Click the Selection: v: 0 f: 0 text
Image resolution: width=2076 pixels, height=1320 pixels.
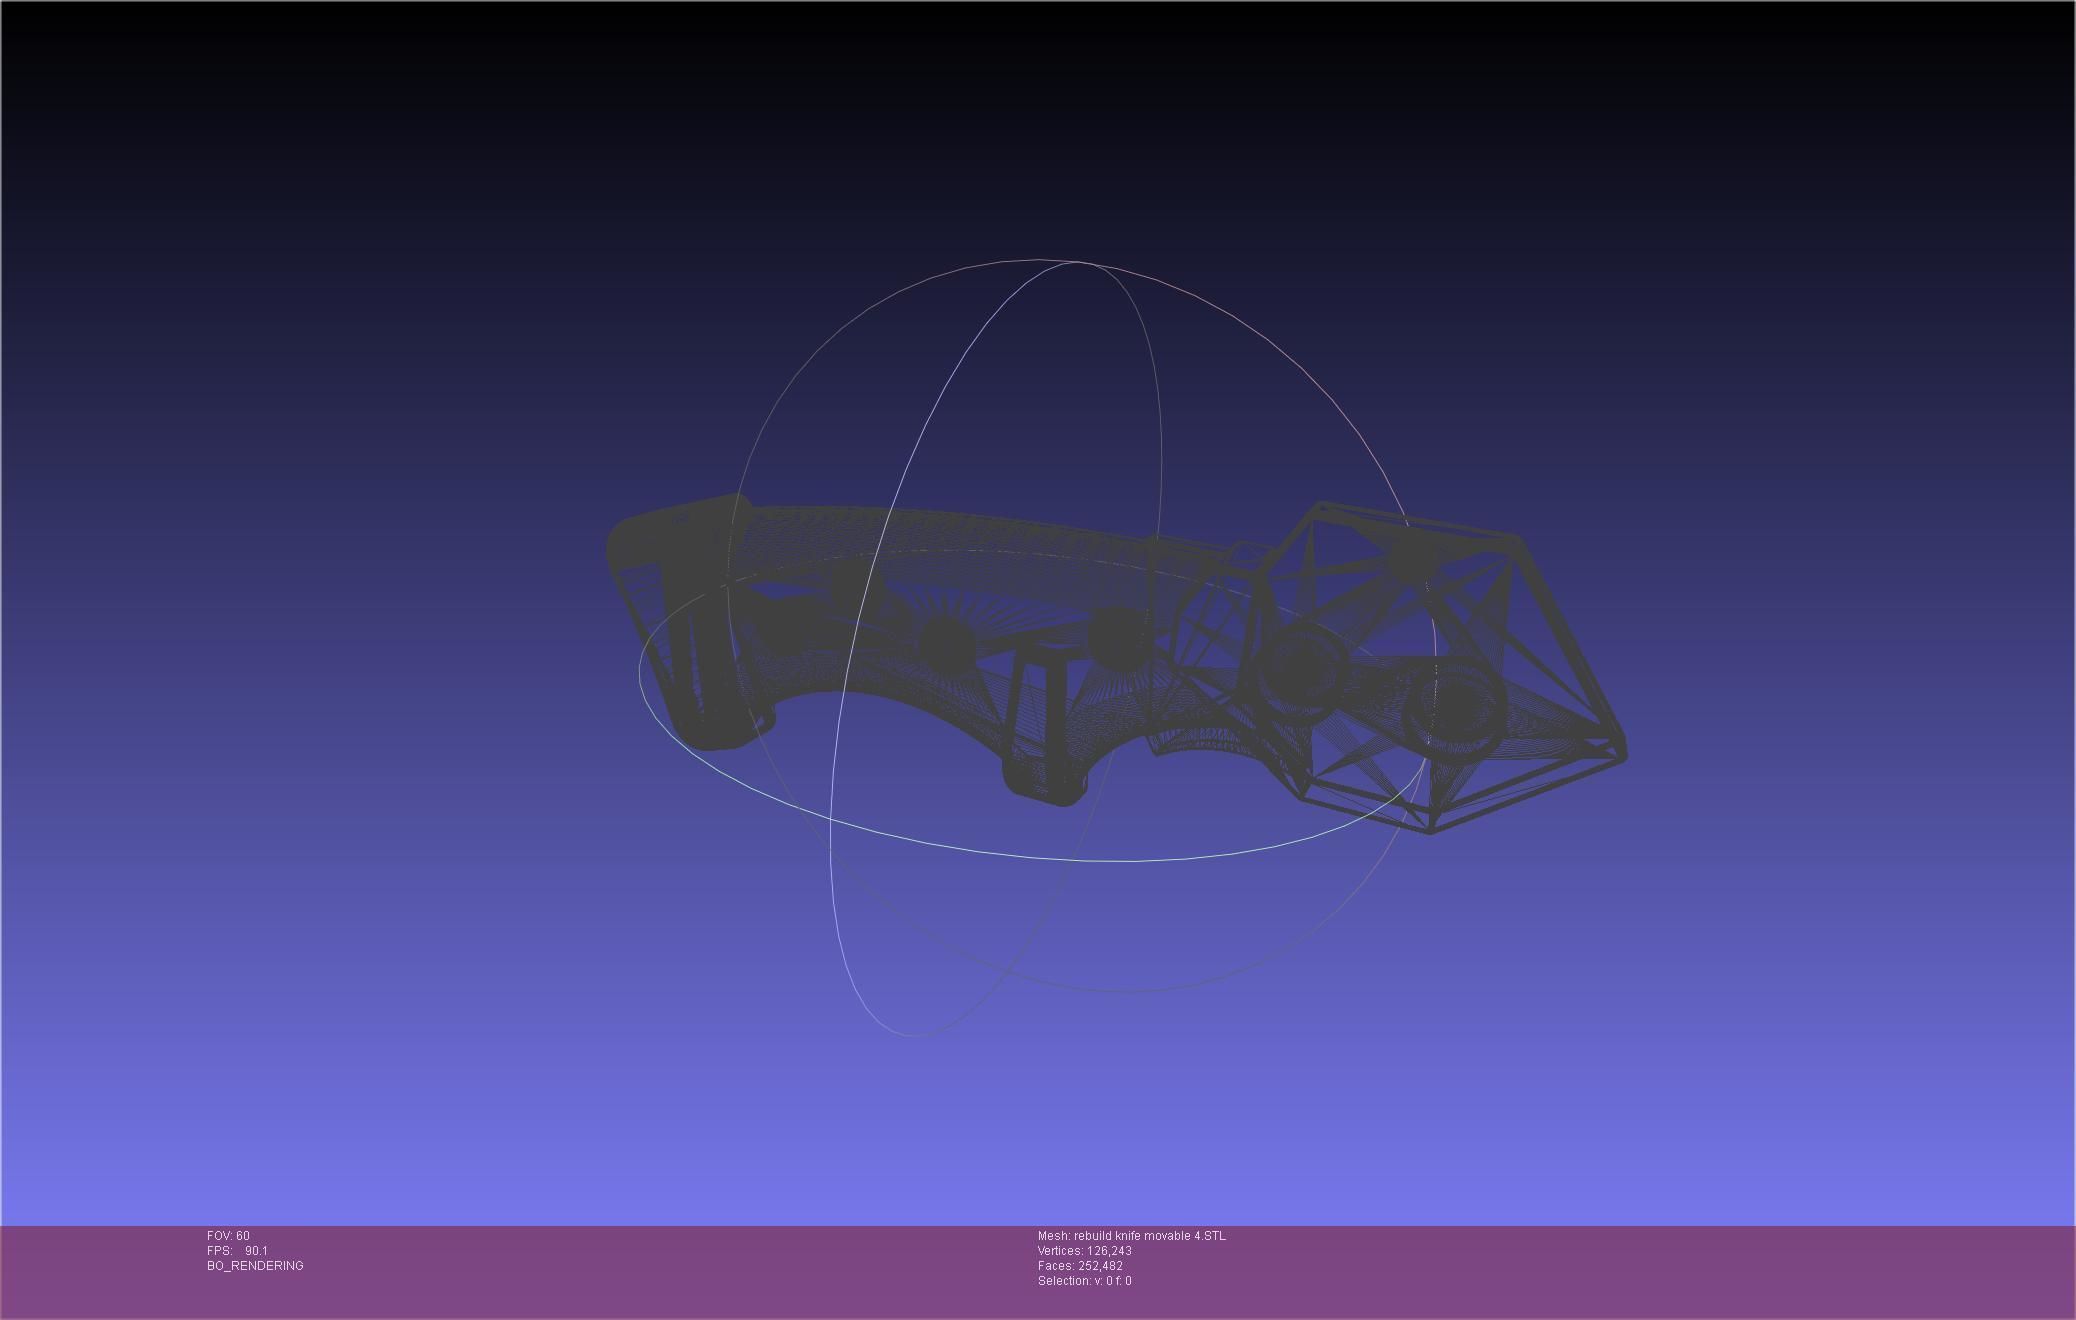click(x=1085, y=1281)
